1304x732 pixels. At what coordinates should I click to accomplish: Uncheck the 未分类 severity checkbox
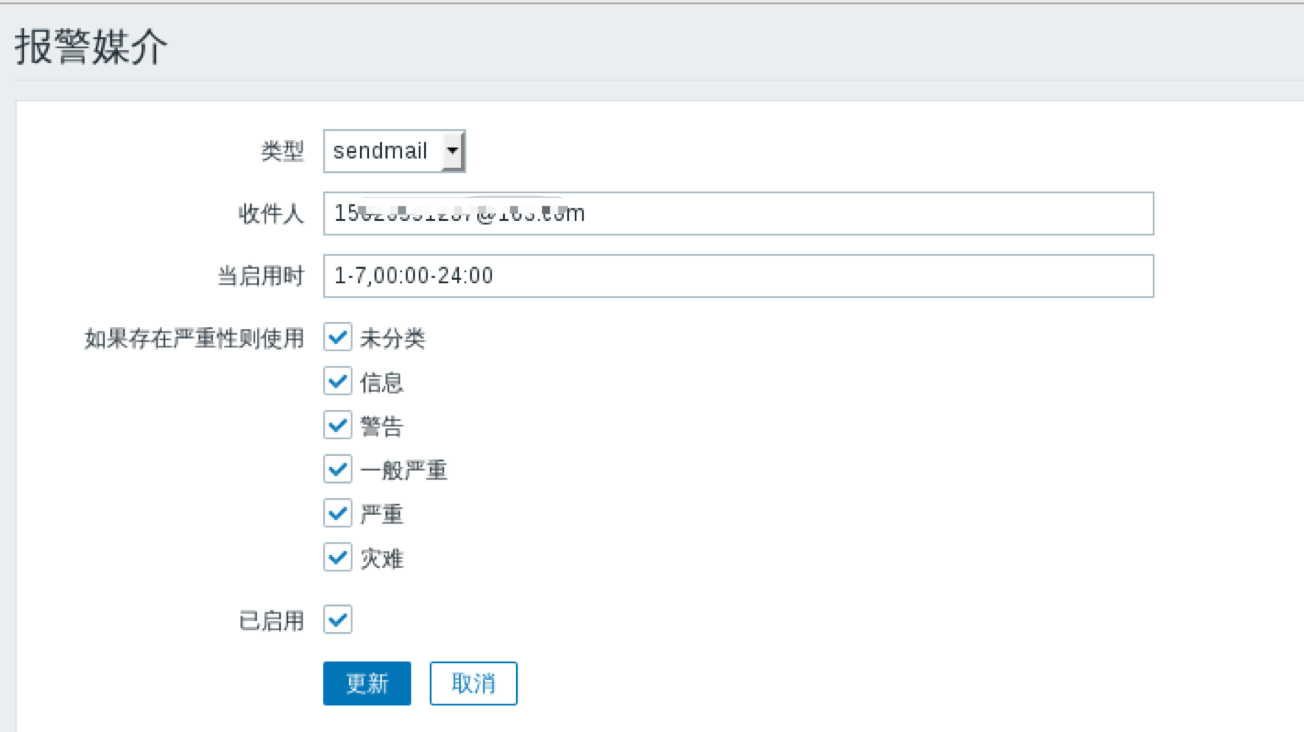338,338
